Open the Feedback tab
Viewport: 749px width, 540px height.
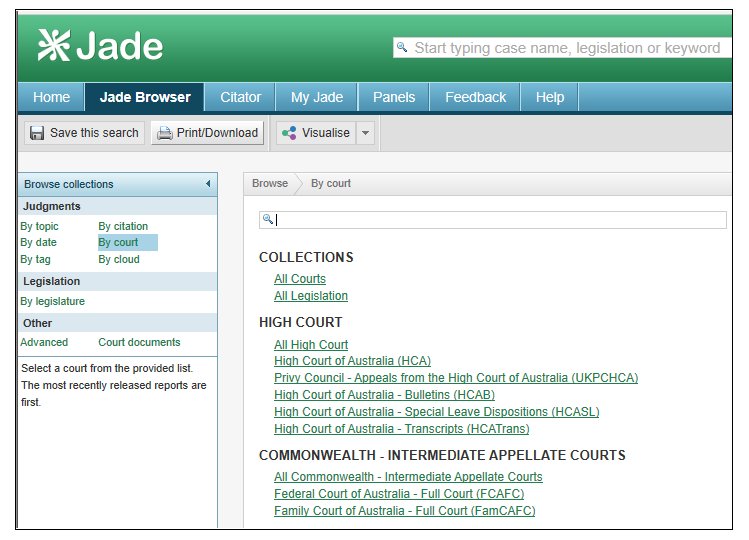click(475, 97)
